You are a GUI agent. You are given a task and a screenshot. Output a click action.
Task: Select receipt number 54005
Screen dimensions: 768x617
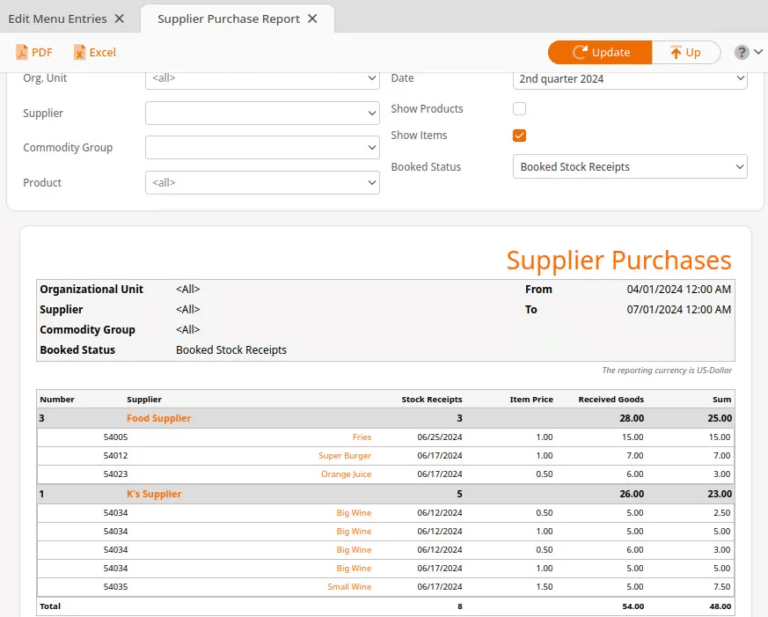coord(116,437)
